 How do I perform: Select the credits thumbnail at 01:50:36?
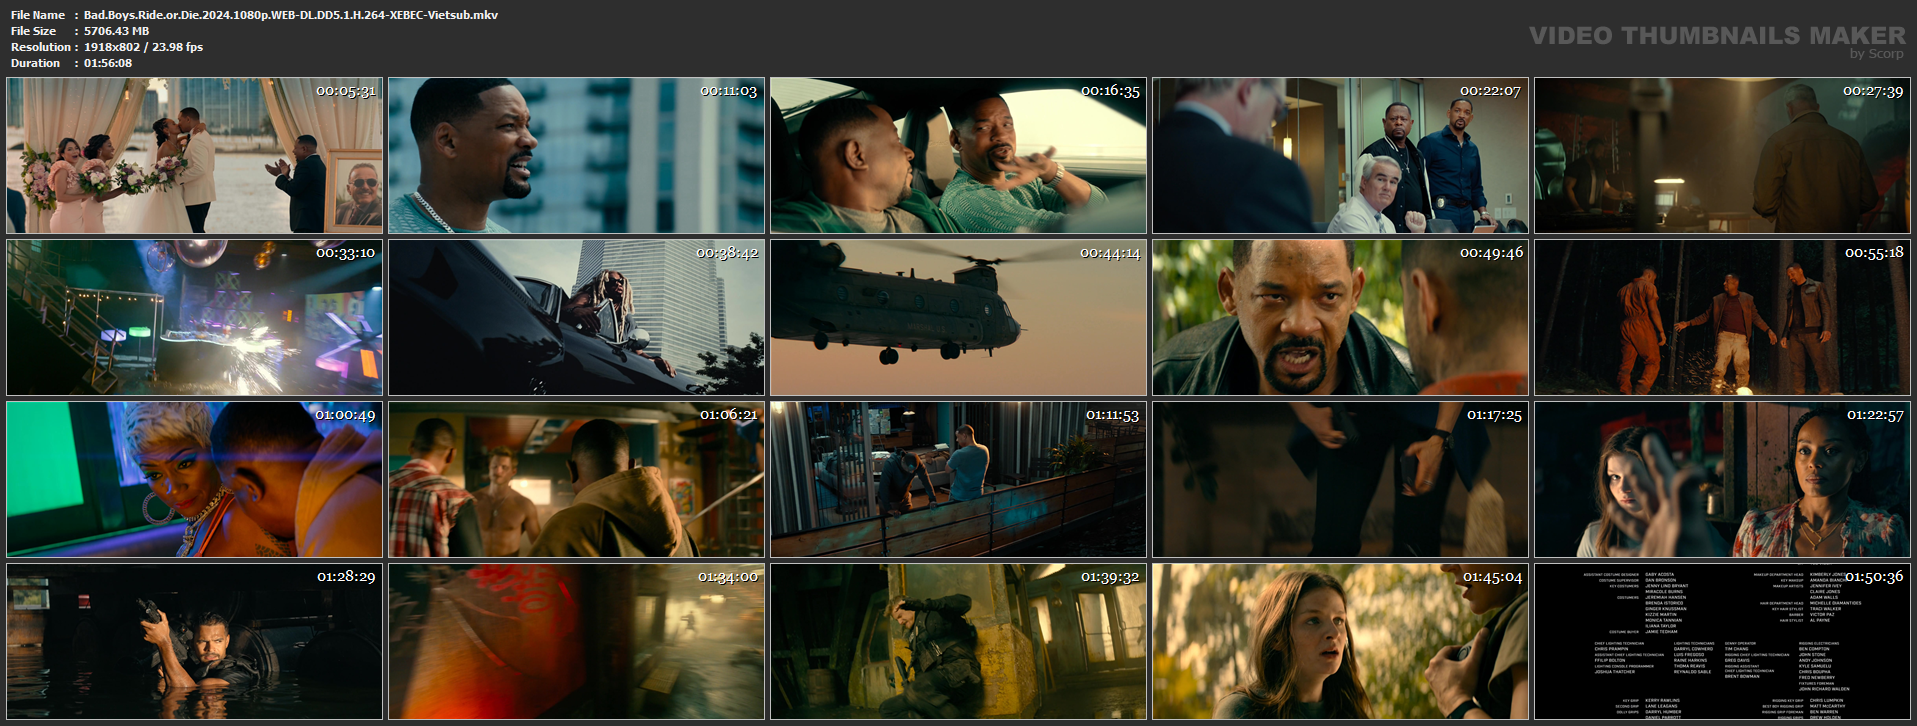[x=1722, y=641]
